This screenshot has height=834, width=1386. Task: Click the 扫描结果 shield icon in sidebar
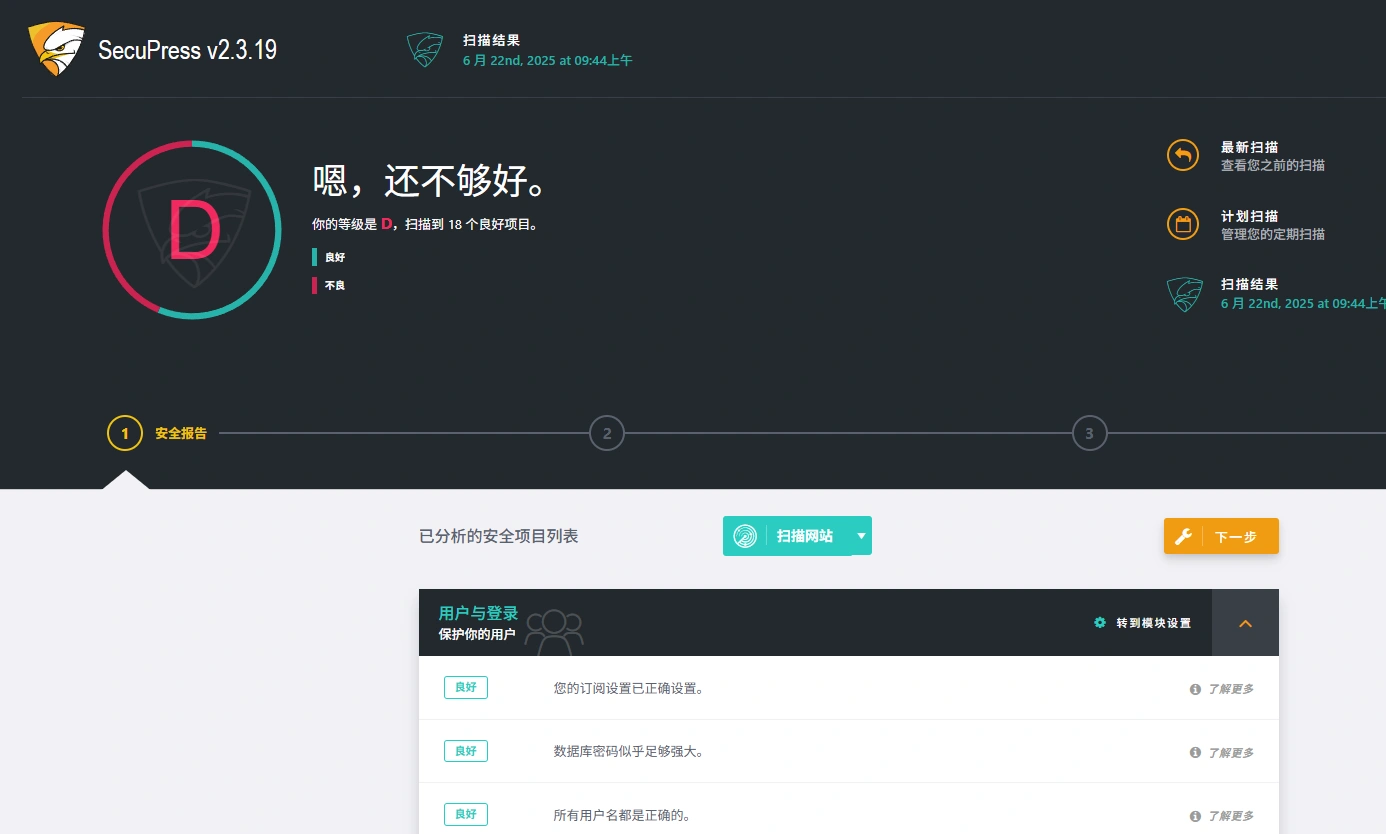pos(1185,293)
